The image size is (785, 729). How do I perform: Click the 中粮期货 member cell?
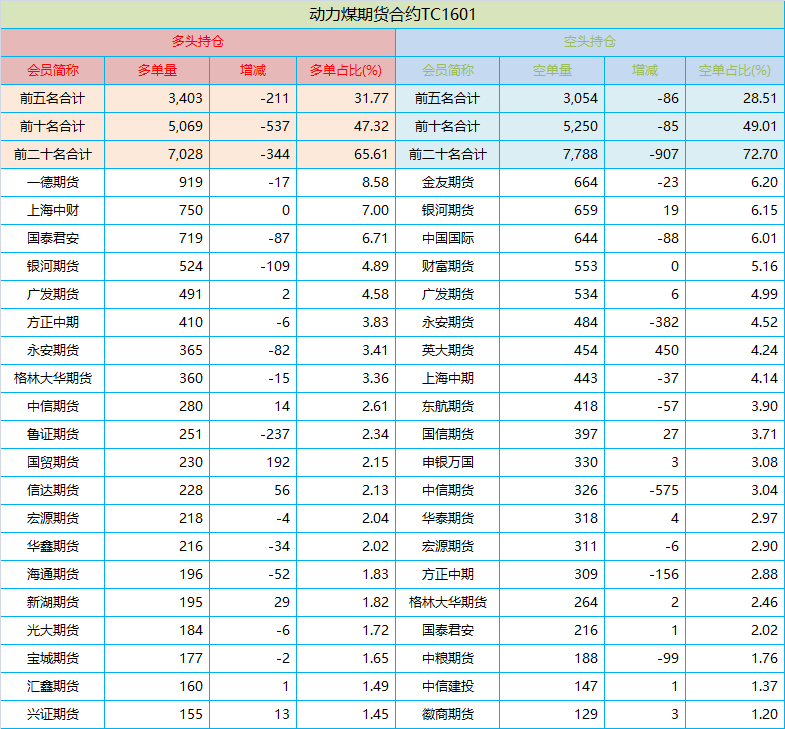pyautogui.click(x=448, y=658)
